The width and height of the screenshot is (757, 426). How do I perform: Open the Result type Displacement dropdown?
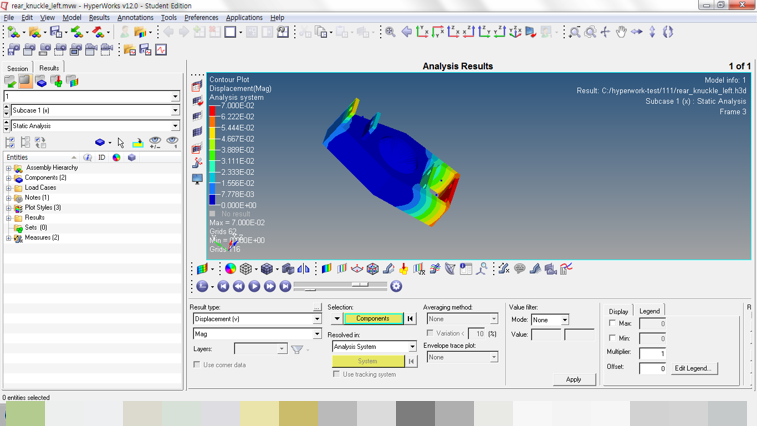(317, 319)
